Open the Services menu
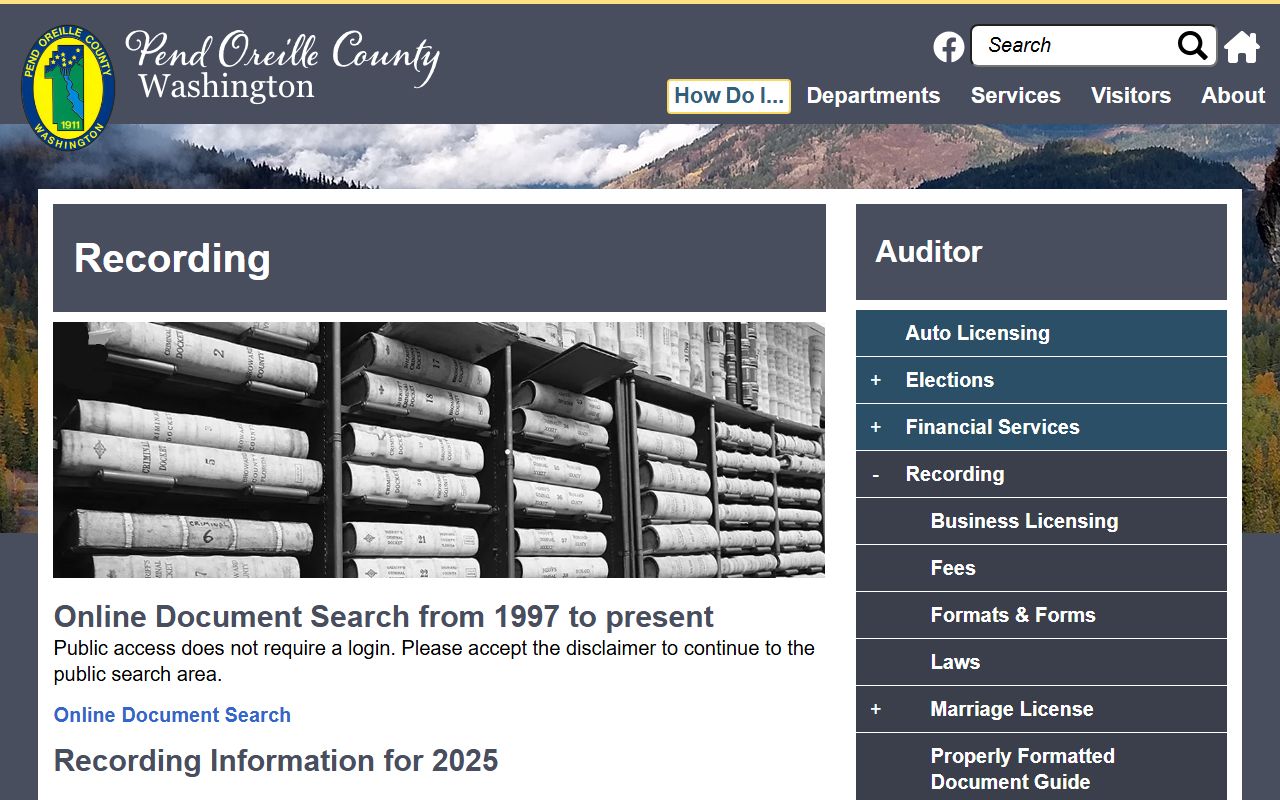The height and width of the screenshot is (800, 1280). pos(1015,96)
